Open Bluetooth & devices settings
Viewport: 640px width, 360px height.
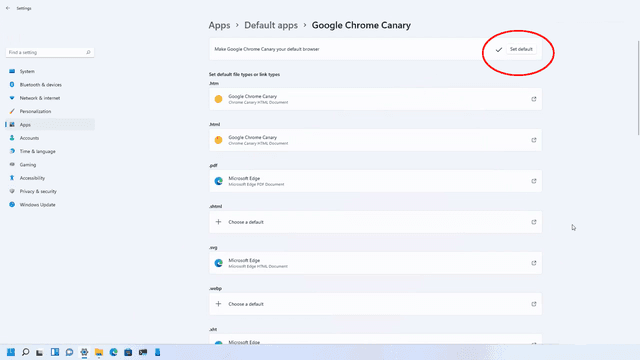50,84
